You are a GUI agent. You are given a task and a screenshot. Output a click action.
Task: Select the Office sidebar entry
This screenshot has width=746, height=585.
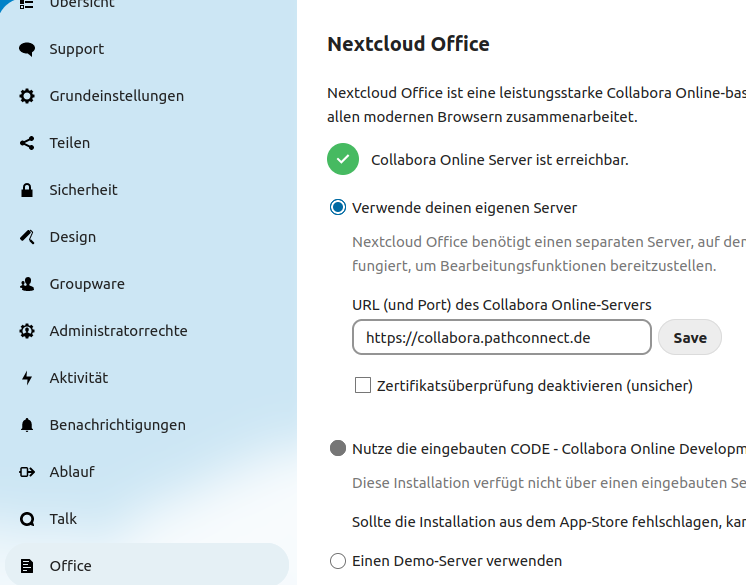(x=147, y=566)
